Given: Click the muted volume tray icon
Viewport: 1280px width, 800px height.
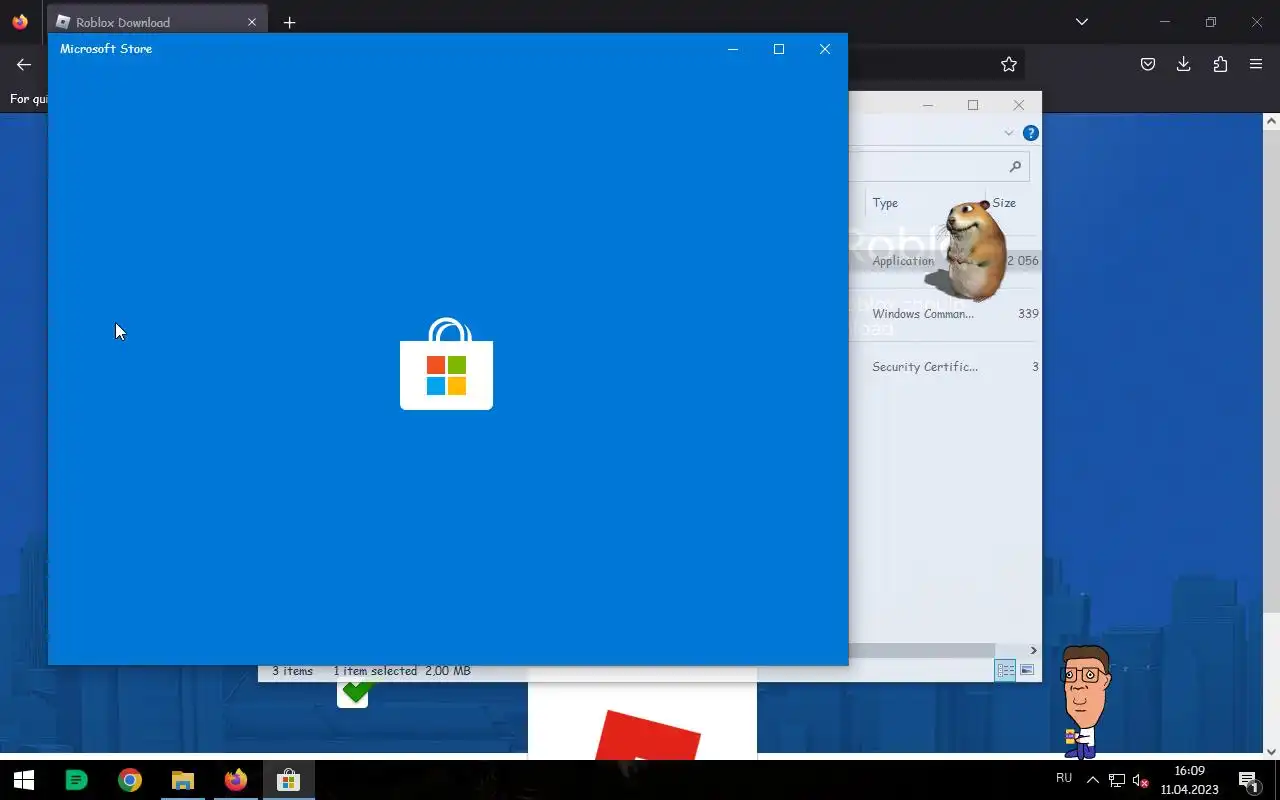Looking at the screenshot, I should coord(1139,780).
